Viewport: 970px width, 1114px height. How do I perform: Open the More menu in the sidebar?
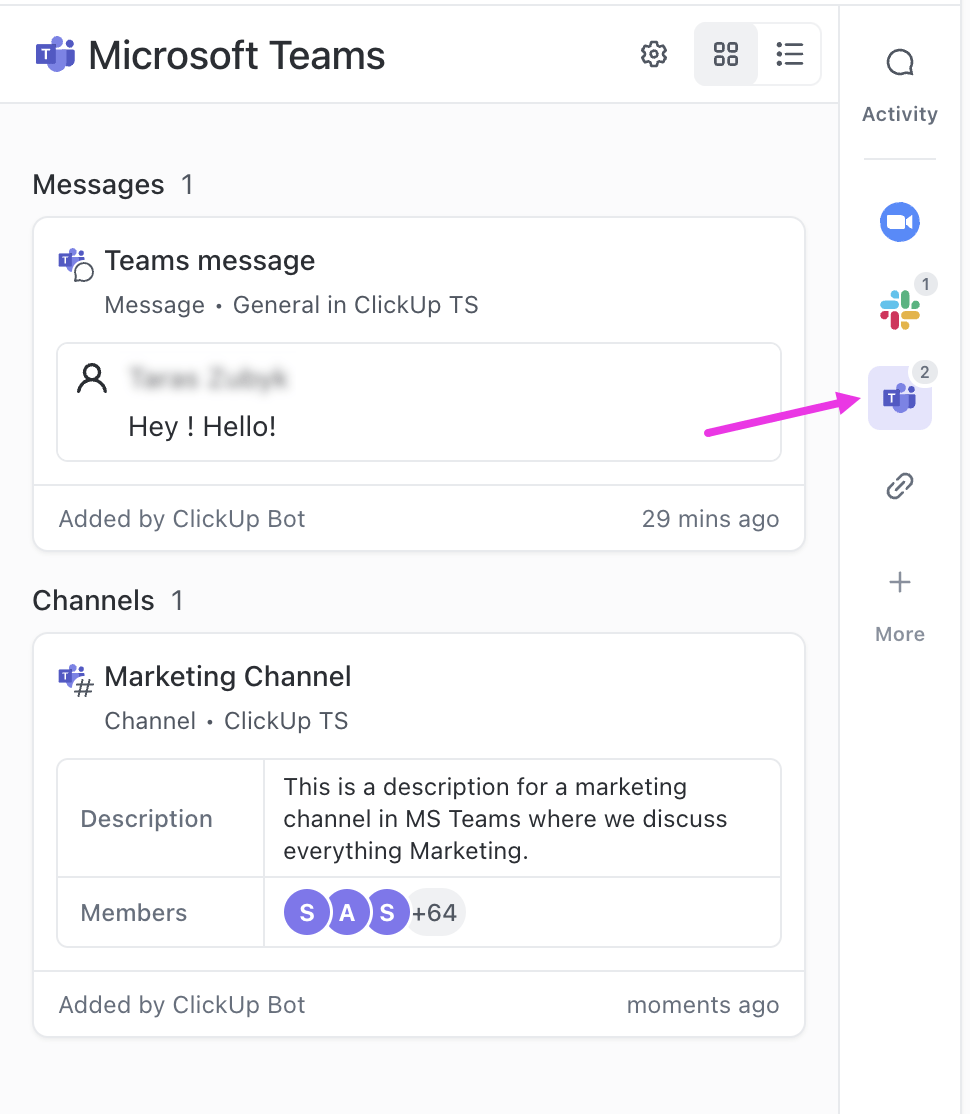[x=899, y=582]
